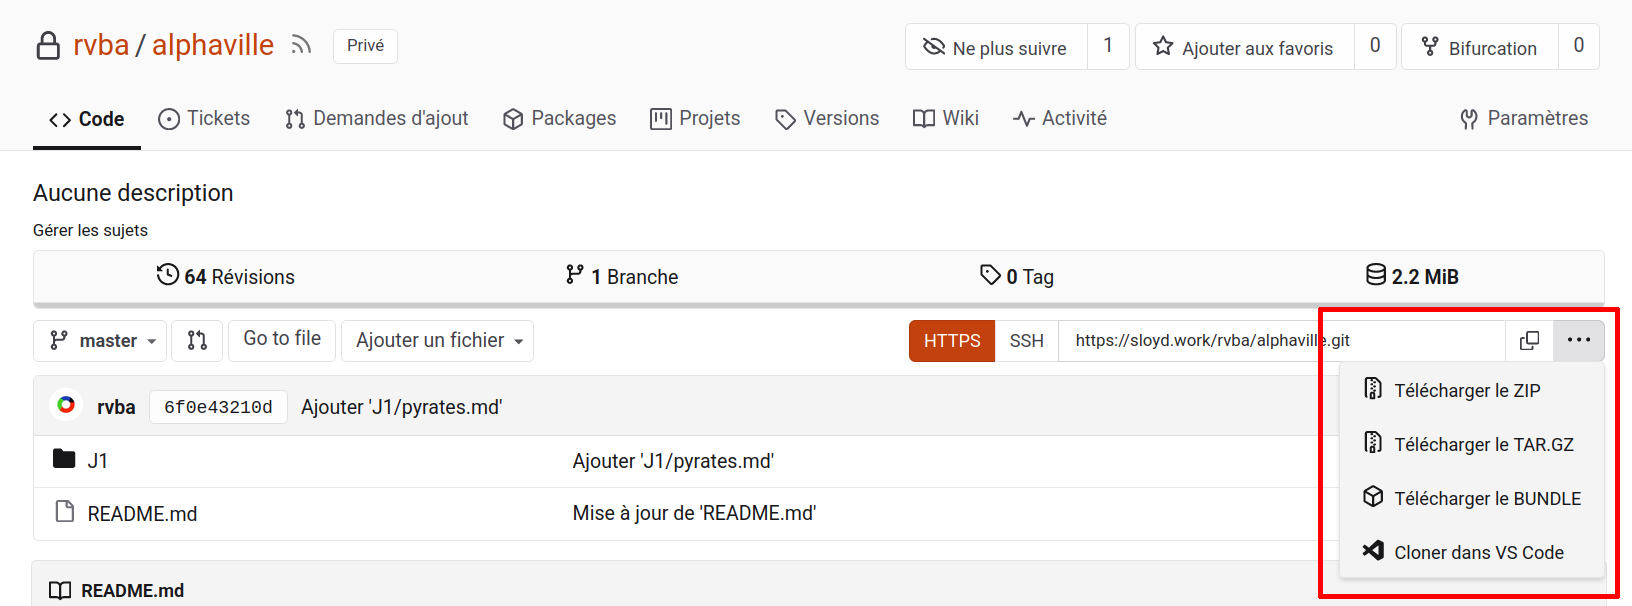Expand the master branch dropdown

pyautogui.click(x=102, y=341)
